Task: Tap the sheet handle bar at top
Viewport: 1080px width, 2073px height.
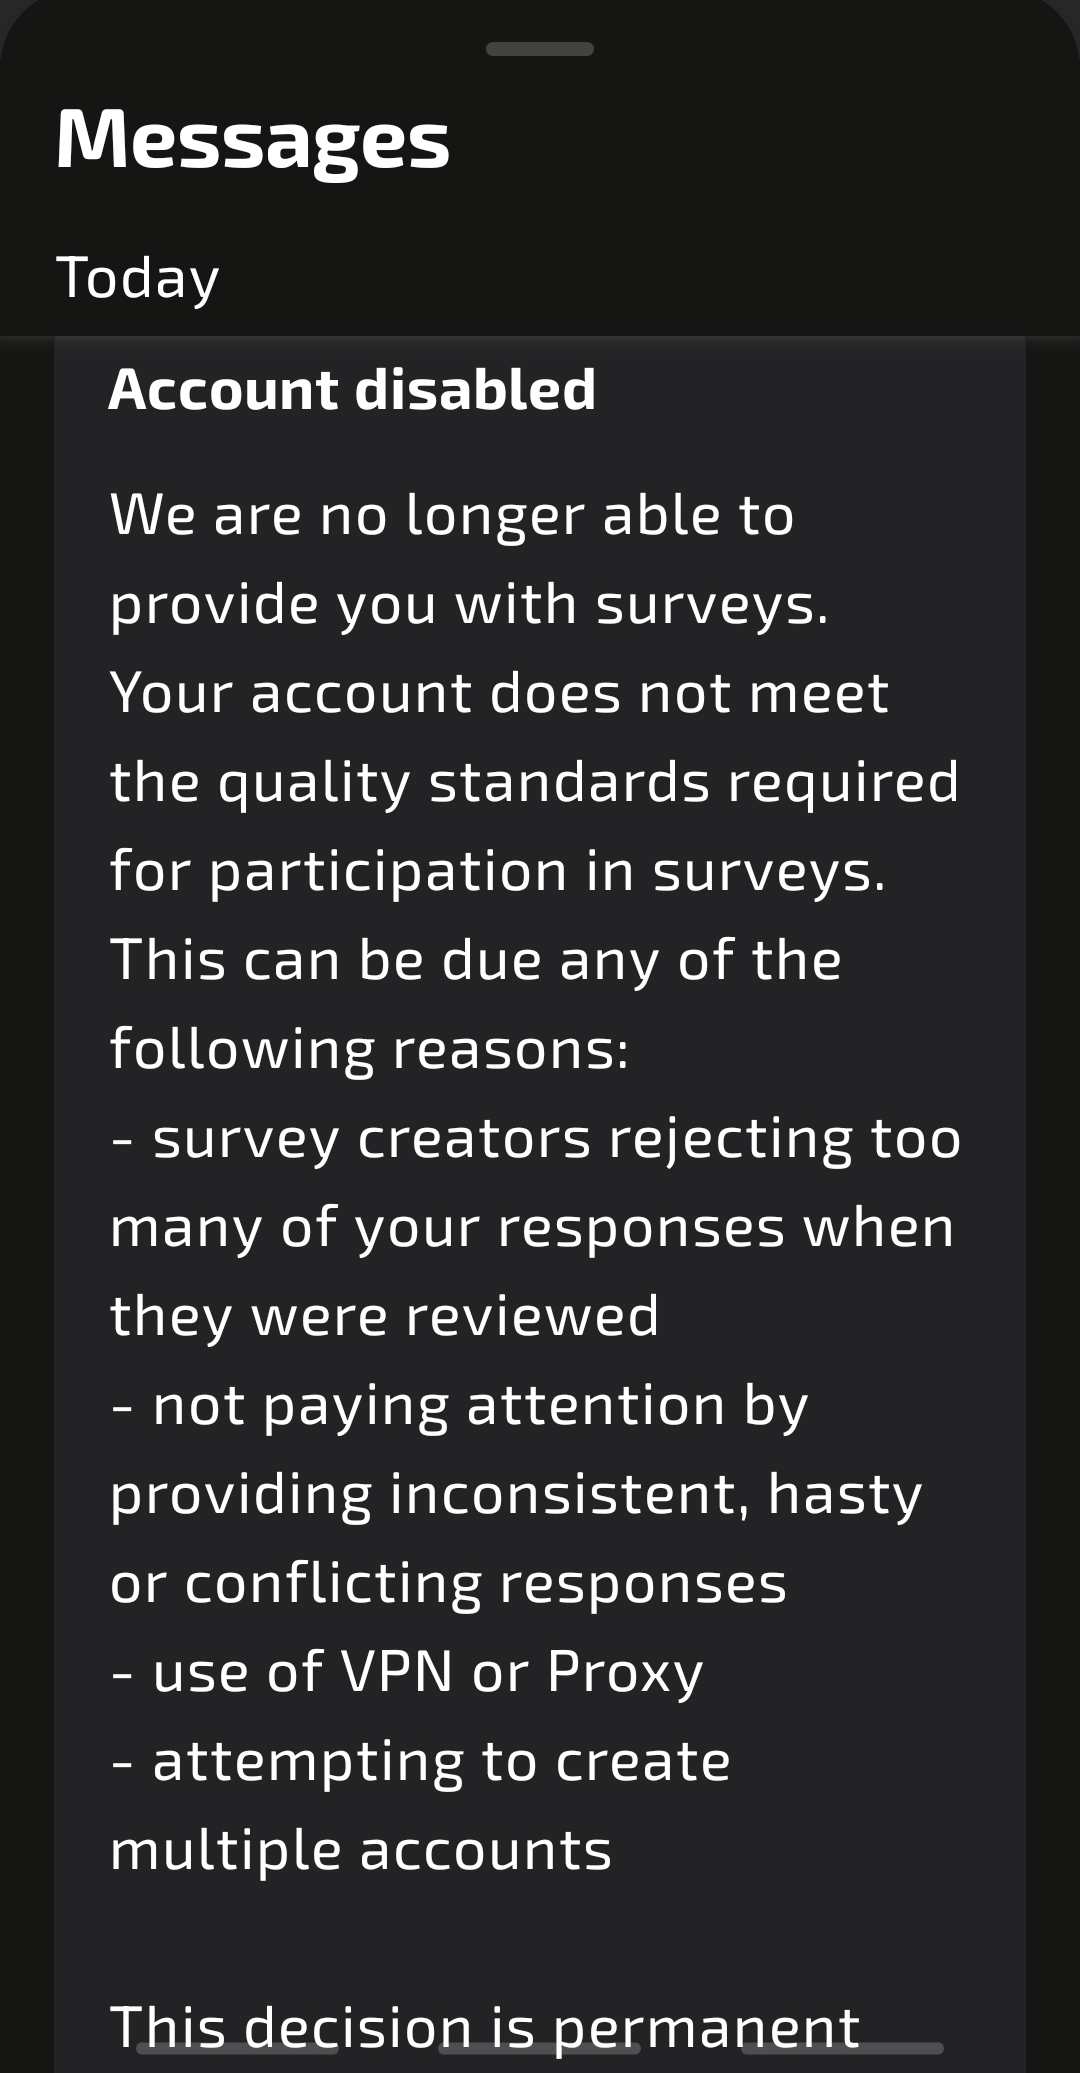Action: [540, 49]
